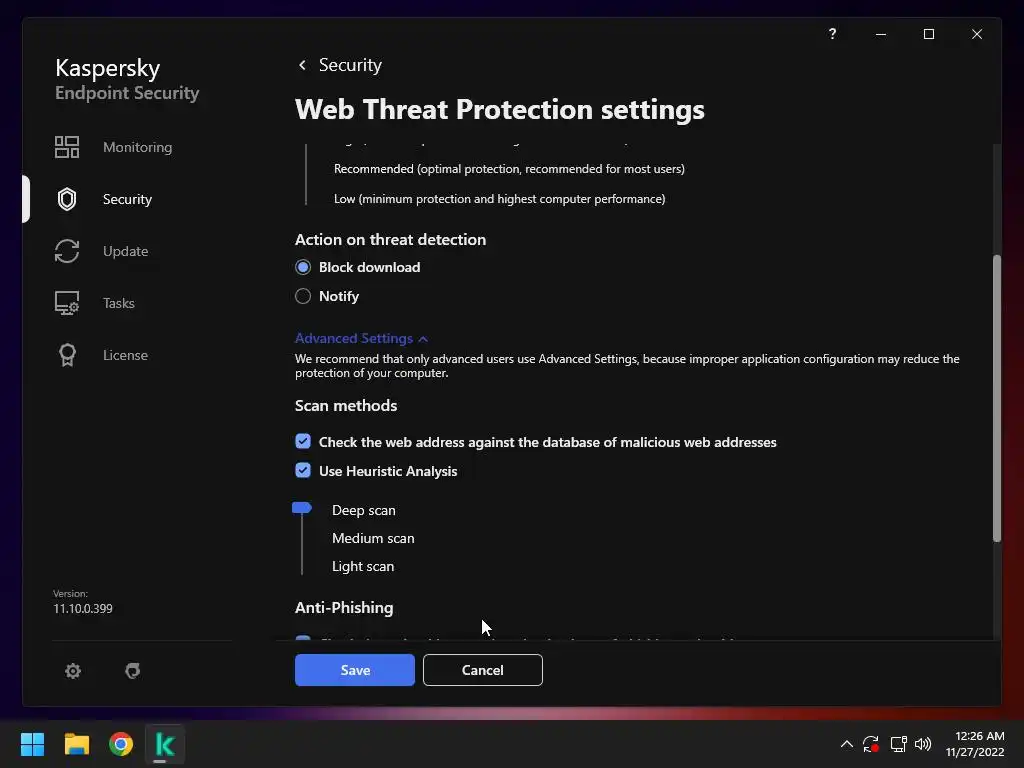Image resolution: width=1024 pixels, height=768 pixels.
Task: Click the sync status tray icon
Action: 871,744
